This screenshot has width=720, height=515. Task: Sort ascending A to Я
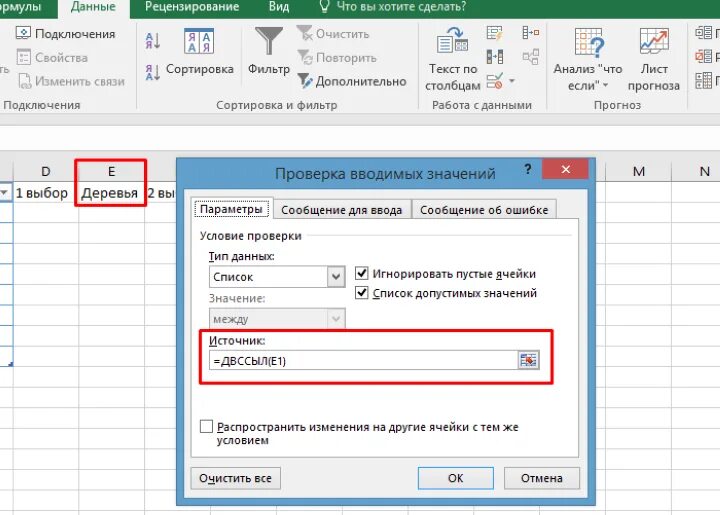153,41
